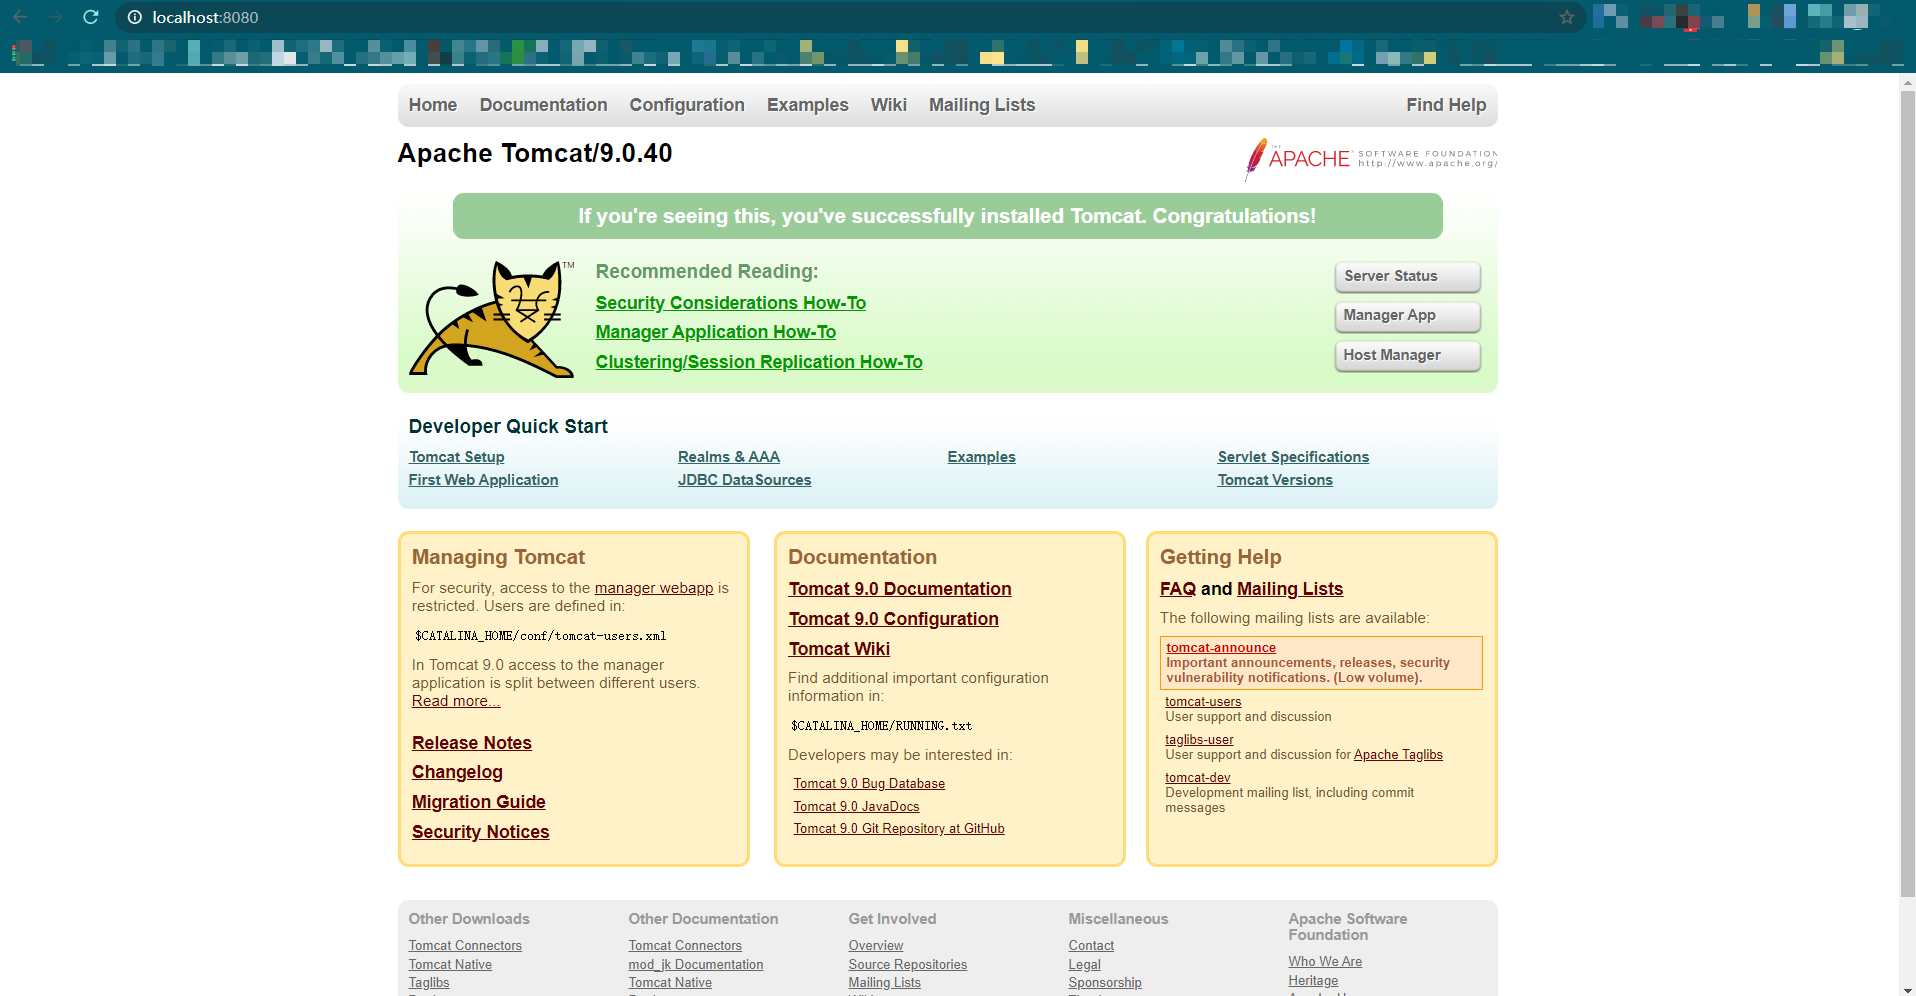Open the Servlet Specifications link
The image size is (1916, 996).
(1293, 457)
